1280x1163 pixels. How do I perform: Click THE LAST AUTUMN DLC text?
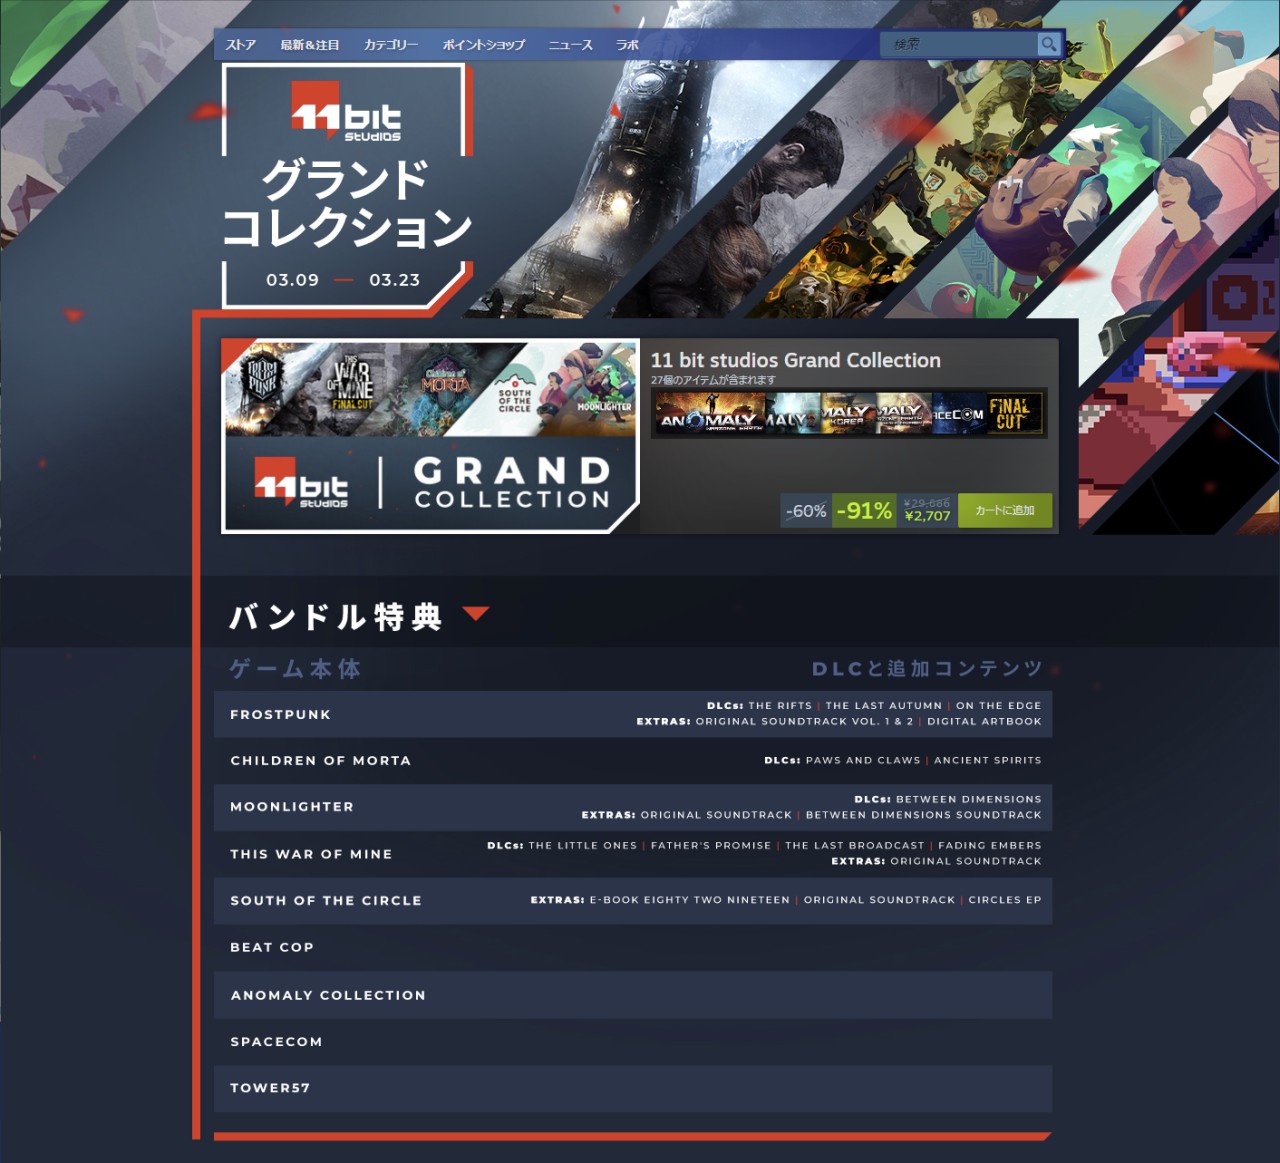(884, 705)
